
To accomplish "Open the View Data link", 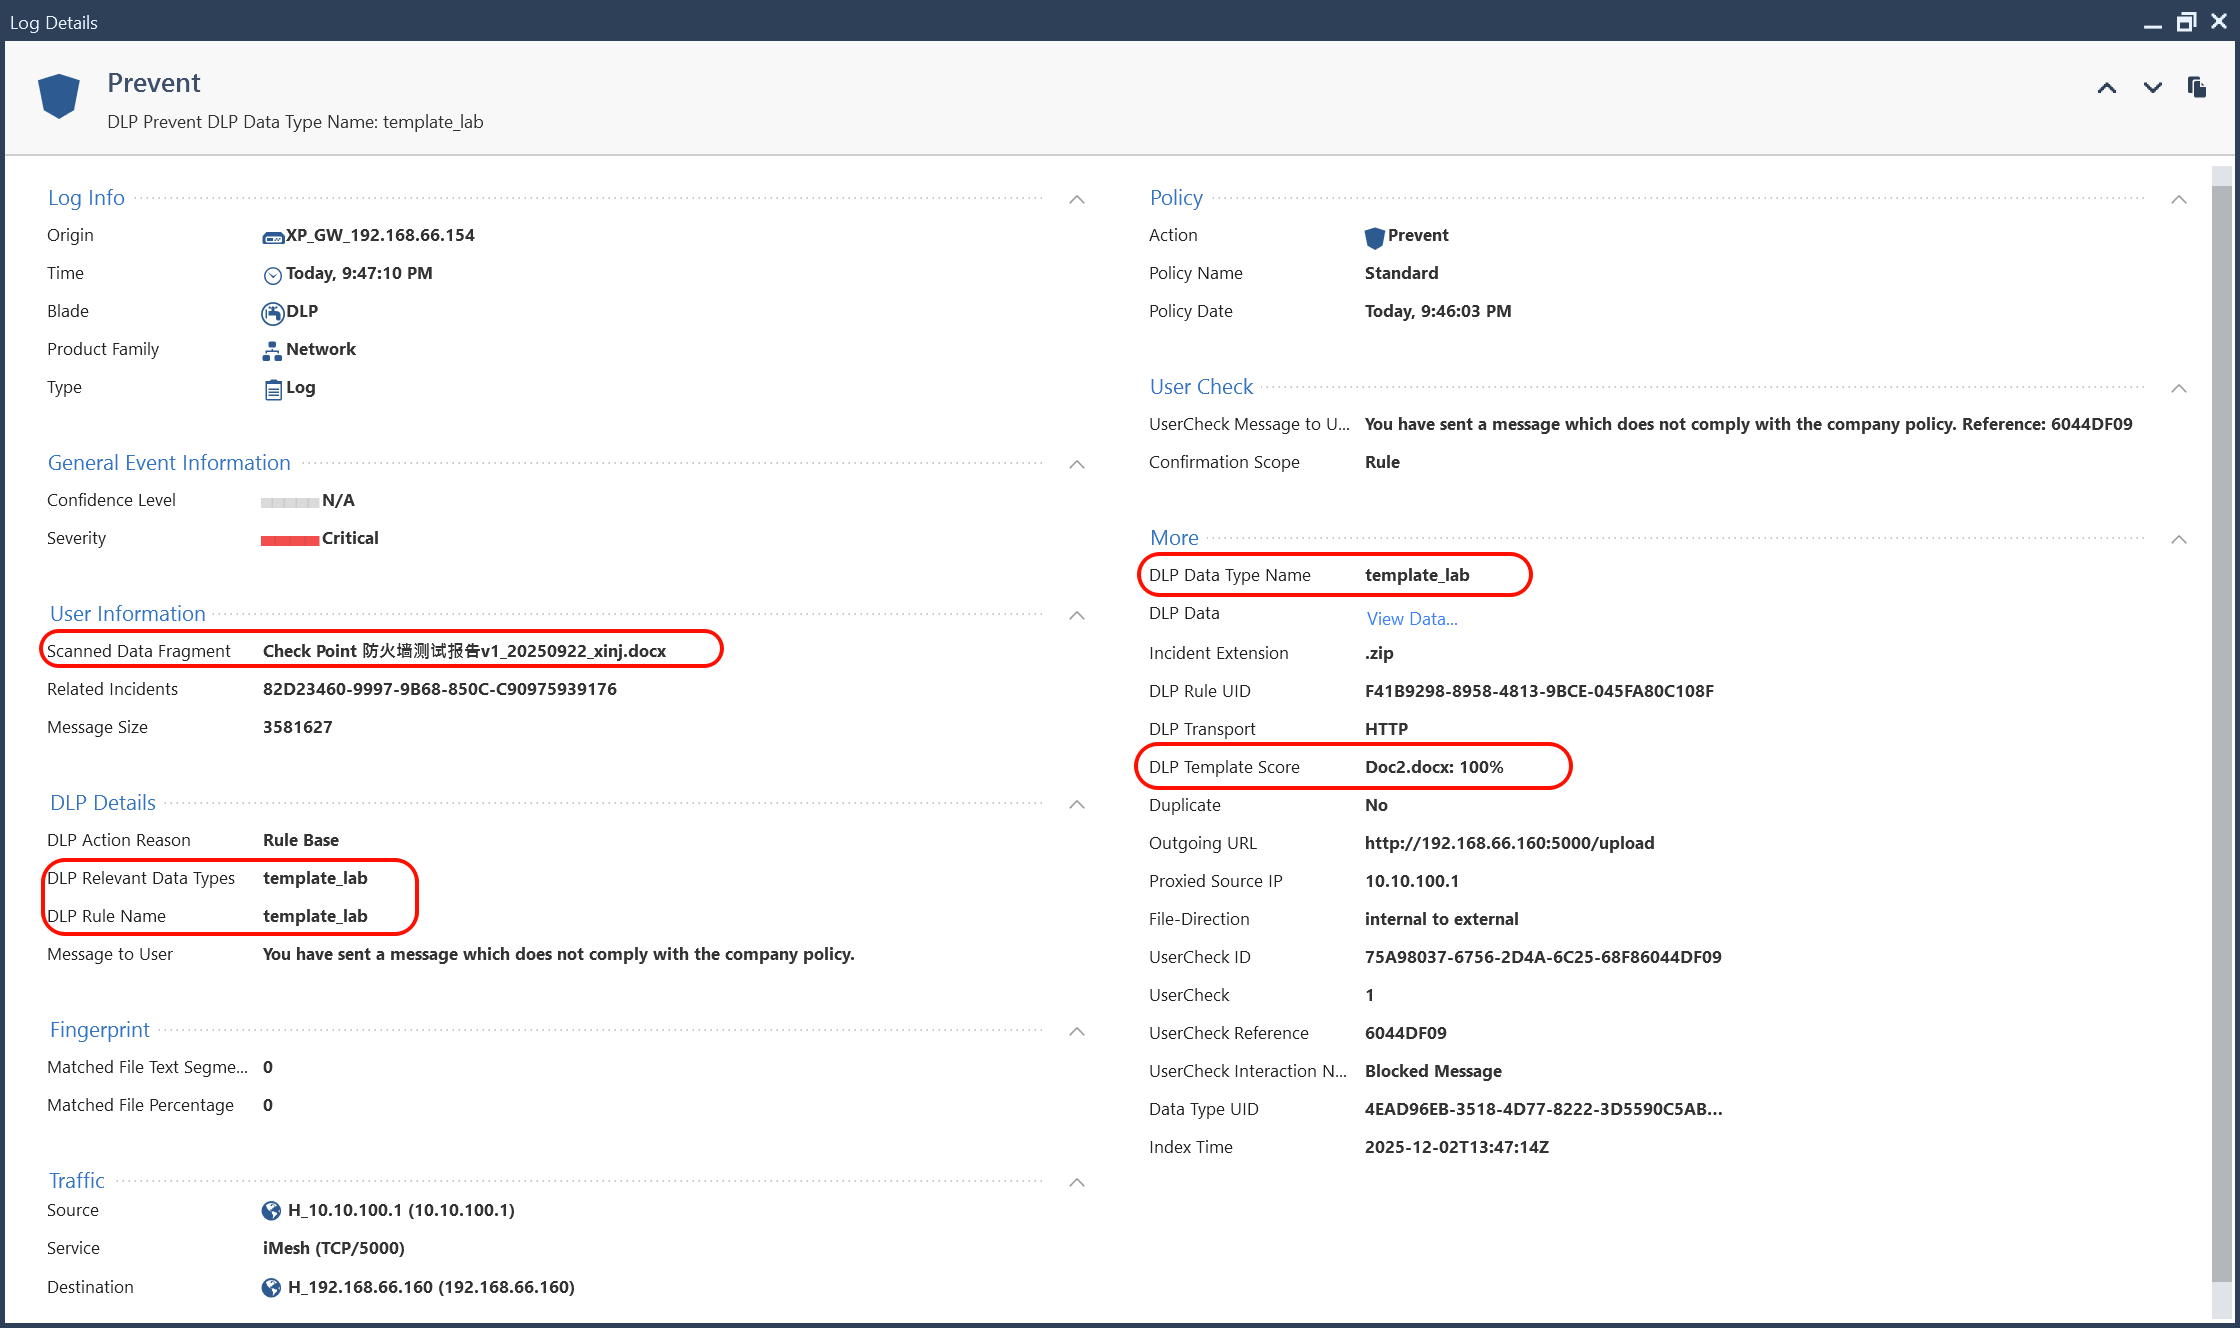I will point(1411,619).
